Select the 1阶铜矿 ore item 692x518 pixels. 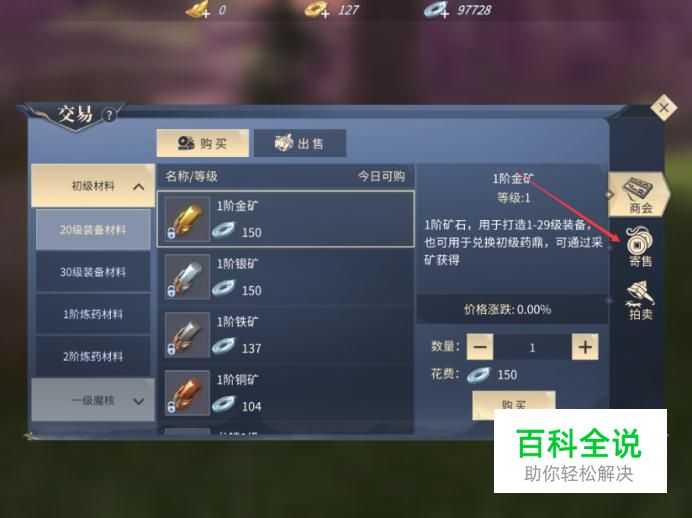(x=286, y=393)
